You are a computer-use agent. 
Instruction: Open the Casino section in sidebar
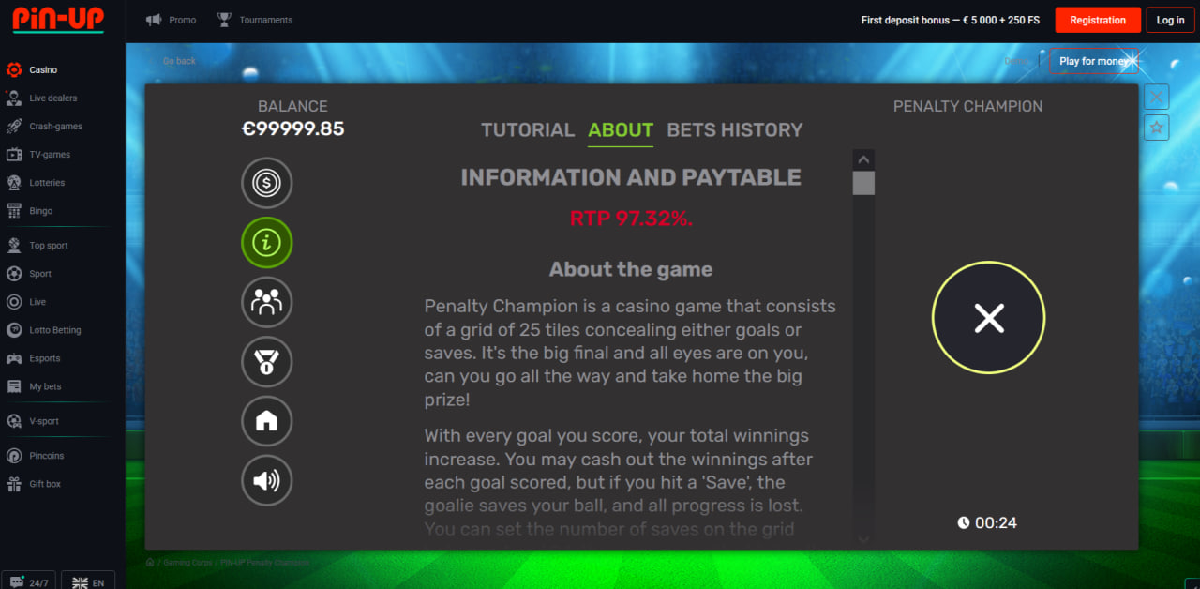42,69
